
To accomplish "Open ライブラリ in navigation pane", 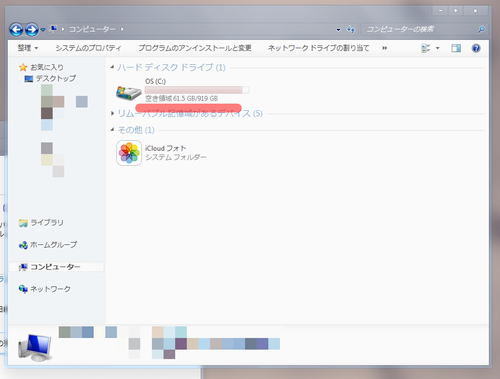I will [x=47, y=223].
